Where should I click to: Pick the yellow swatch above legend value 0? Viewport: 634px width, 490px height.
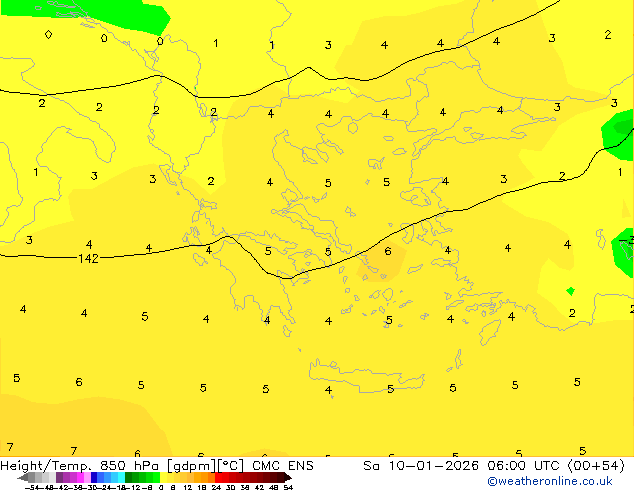click(163, 478)
